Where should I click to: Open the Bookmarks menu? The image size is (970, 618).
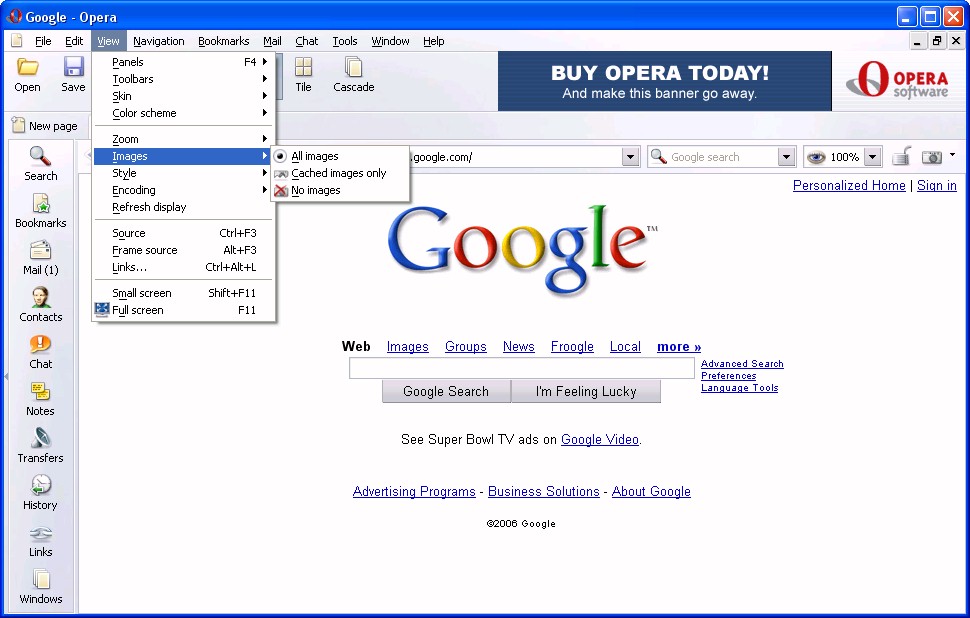223,41
